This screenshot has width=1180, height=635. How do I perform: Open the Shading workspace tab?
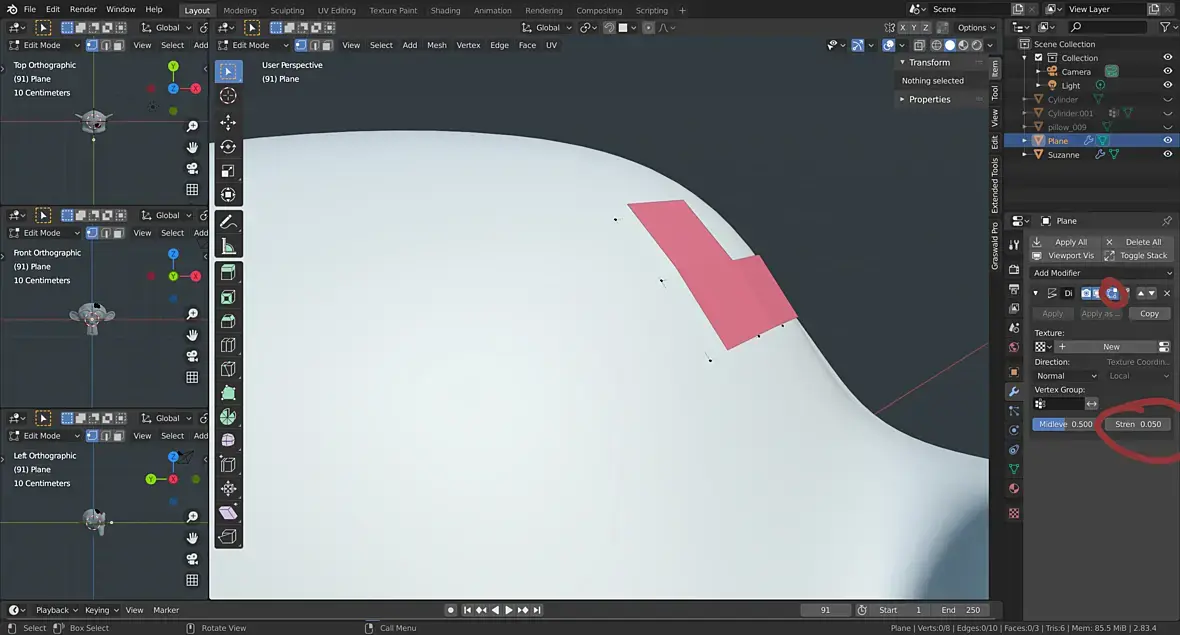coord(445,11)
